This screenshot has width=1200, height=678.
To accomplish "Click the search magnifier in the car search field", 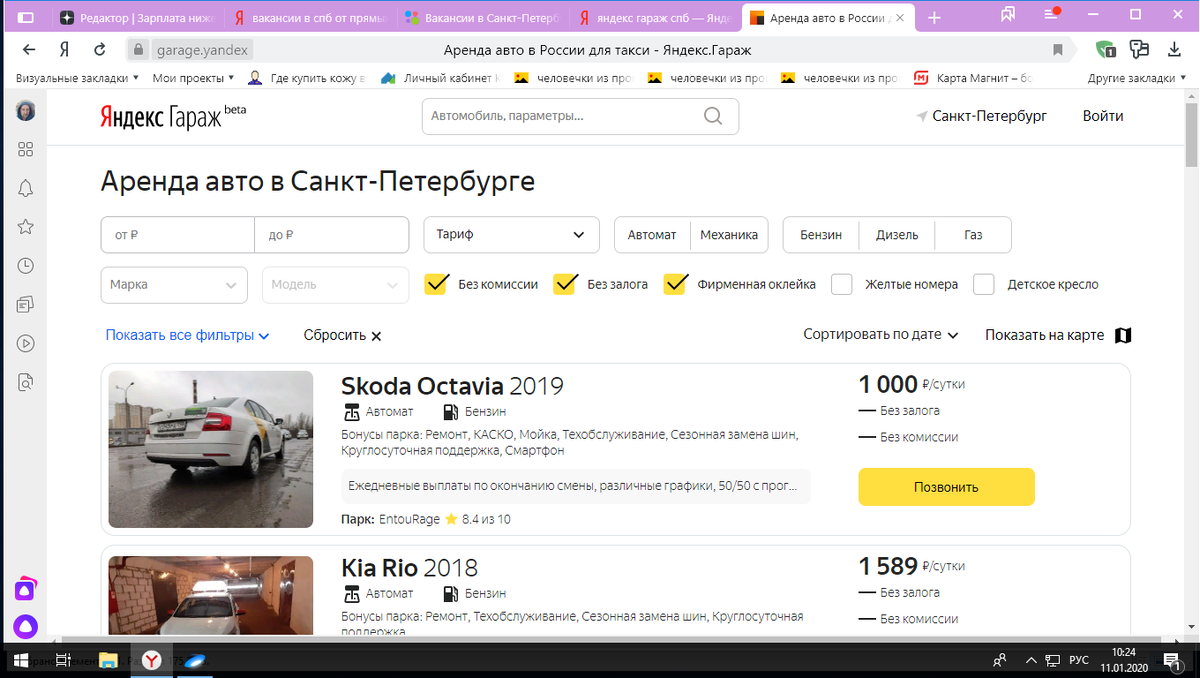I will coord(712,116).
